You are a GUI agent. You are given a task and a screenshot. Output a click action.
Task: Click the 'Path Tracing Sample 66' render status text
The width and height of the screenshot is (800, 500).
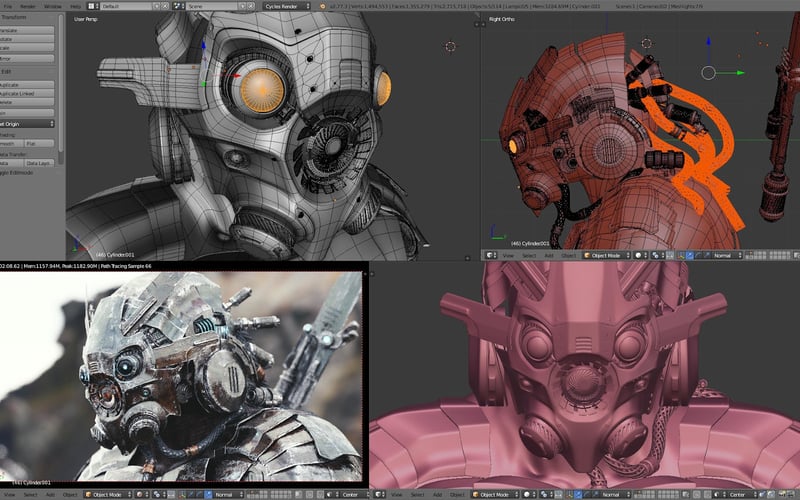click(x=127, y=266)
